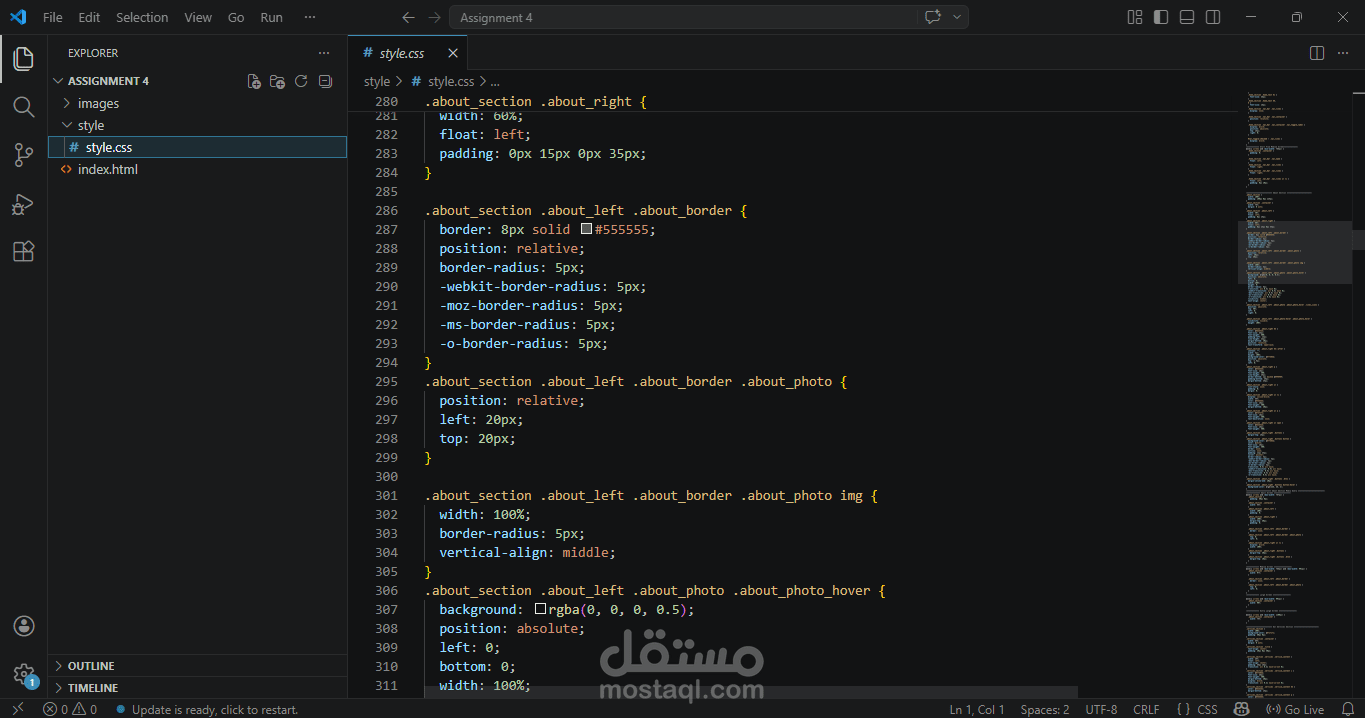This screenshot has width=1365, height=718.
Task: Refresh the Explorer file tree
Action: pyautogui.click(x=301, y=81)
